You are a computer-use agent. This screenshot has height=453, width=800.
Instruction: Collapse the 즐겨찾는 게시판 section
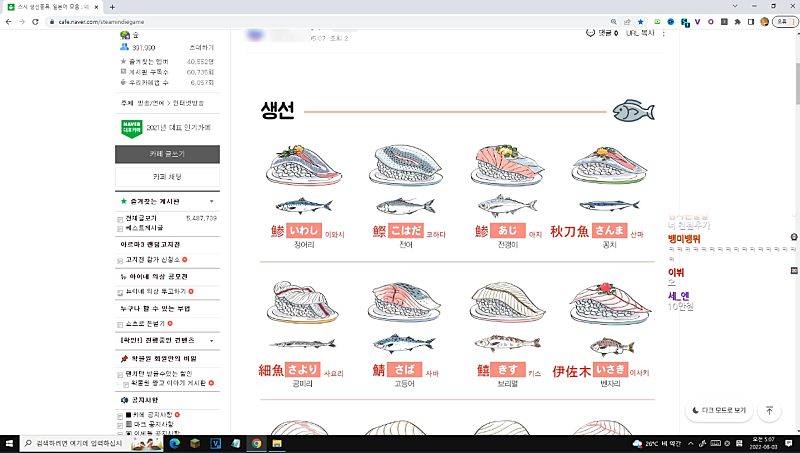(212, 201)
